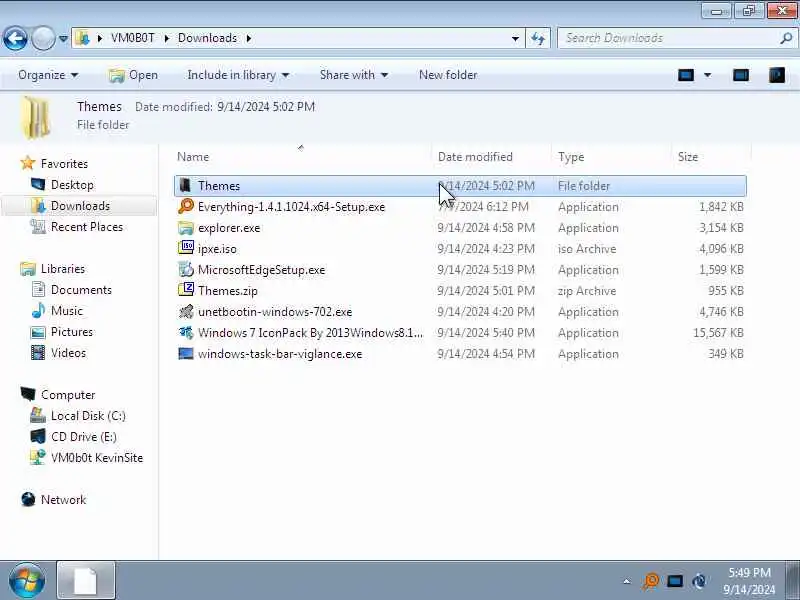This screenshot has height=600, width=800.
Task: Sort by Date modified column header
Action: (492, 157)
